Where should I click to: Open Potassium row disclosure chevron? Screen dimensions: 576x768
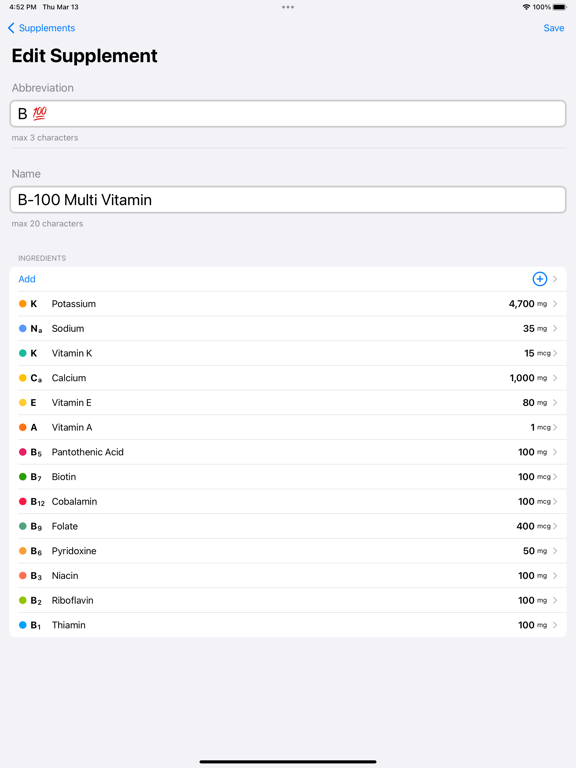pyautogui.click(x=555, y=304)
